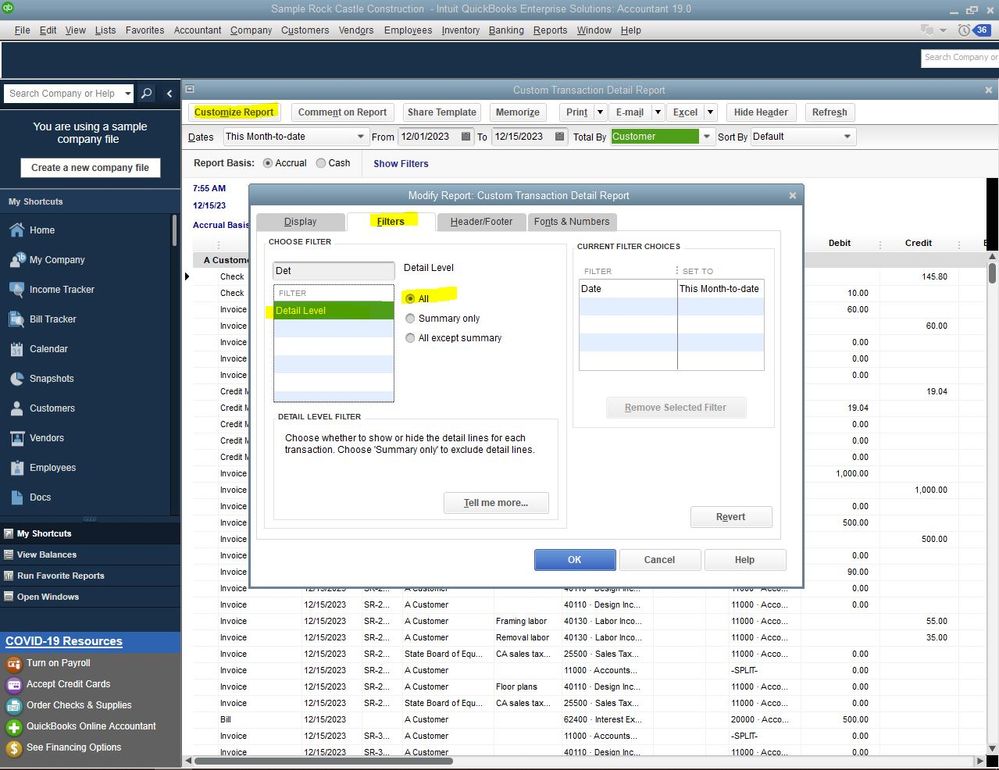The width and height of the screenshot is (999, 770).
Task: Open the Snapshots shortcut icon
Action: [17, 378]
